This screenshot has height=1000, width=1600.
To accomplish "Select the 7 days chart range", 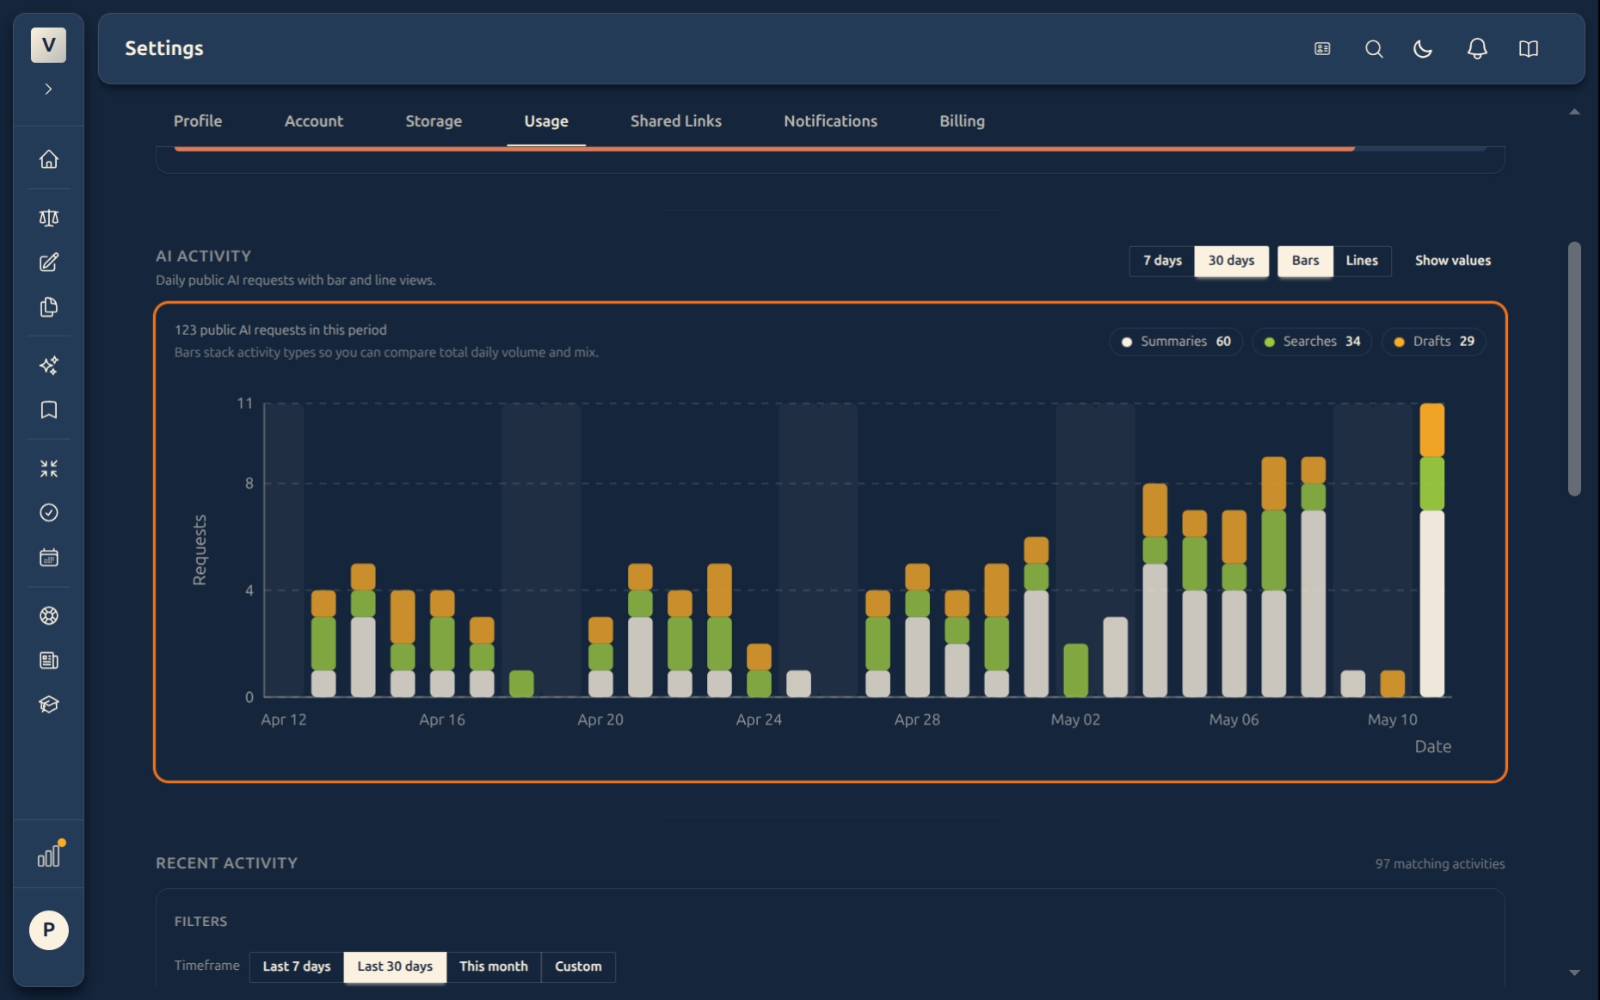I will tap(1162, 261).
